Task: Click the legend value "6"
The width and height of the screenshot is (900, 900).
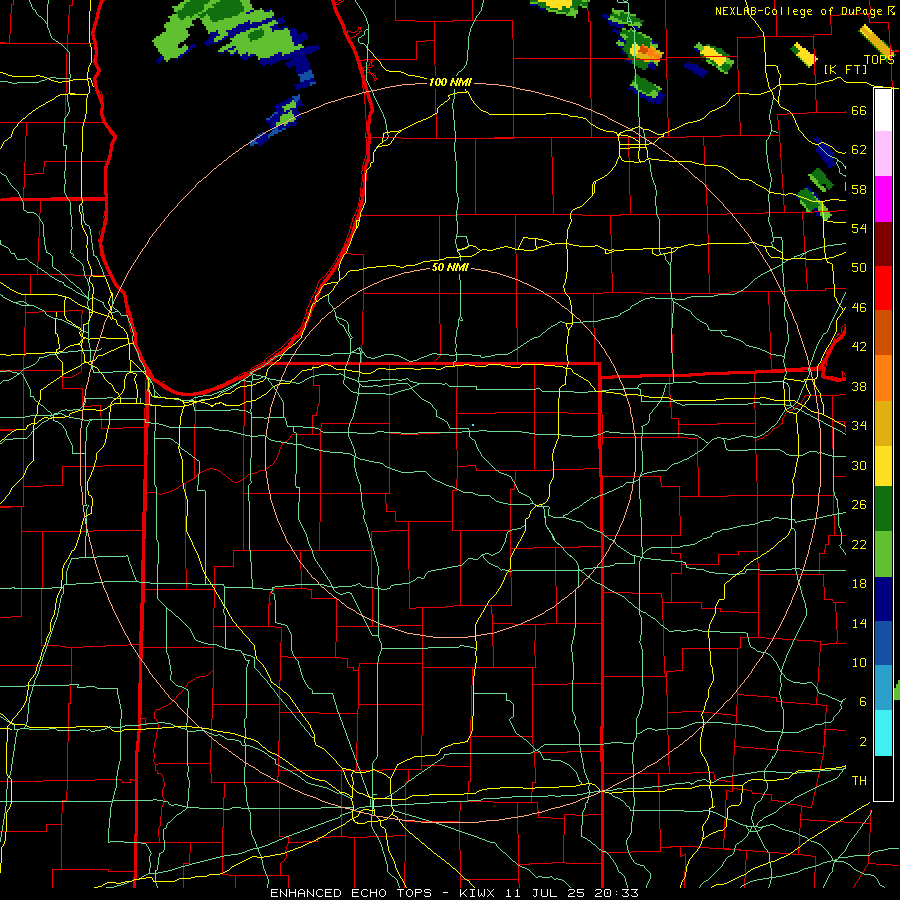Action: click(x=863, y=702)
